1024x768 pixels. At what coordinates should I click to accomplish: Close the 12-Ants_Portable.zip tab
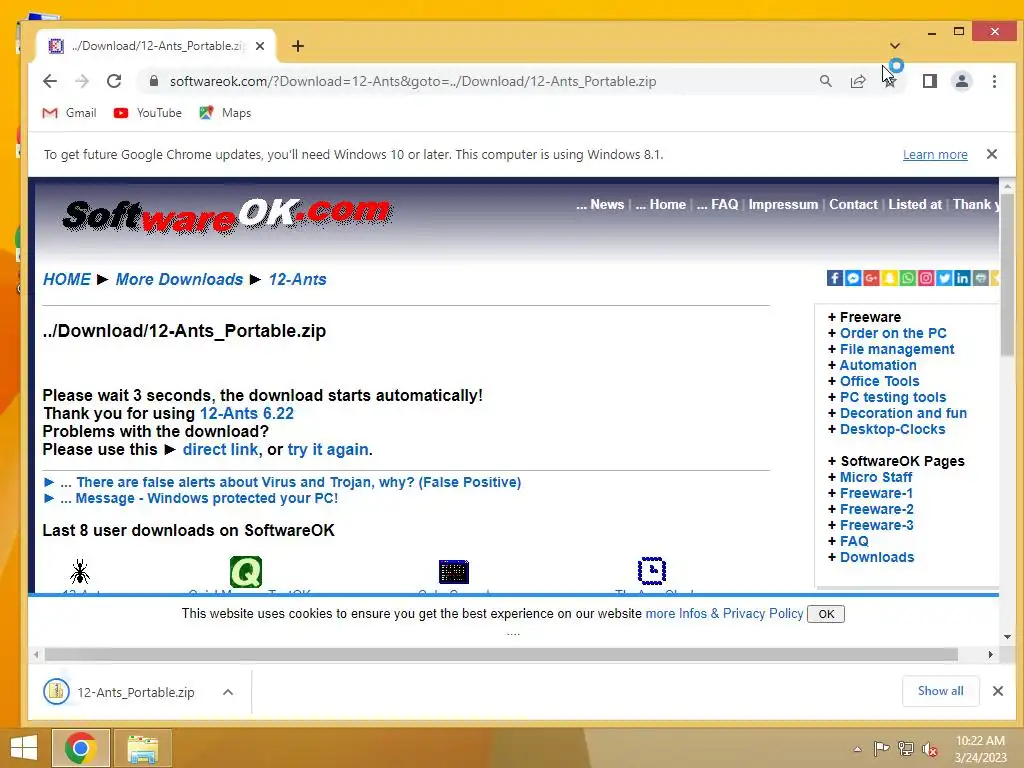tap(260, 46)
